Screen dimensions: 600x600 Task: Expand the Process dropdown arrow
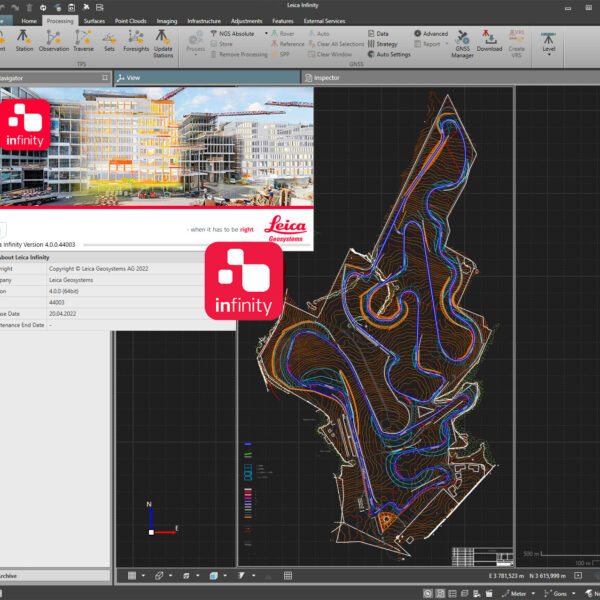196,55
